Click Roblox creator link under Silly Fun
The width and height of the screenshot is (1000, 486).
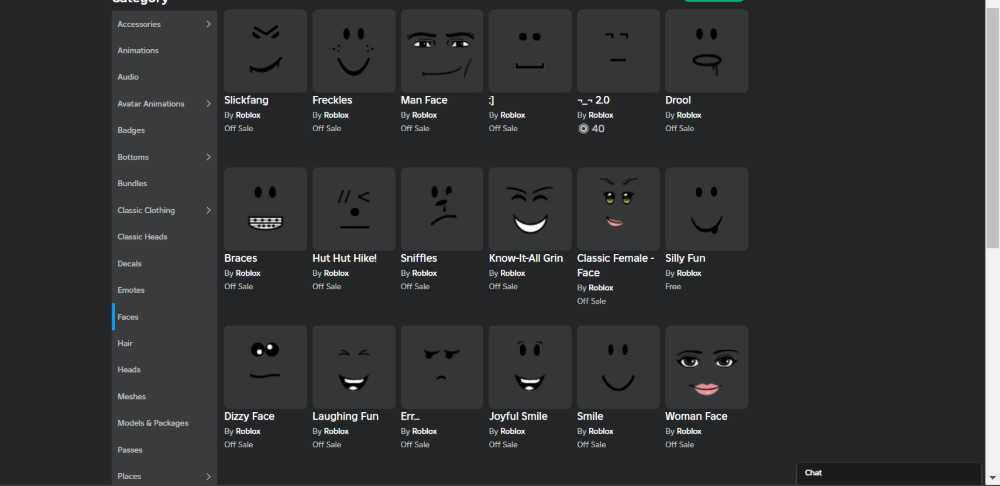[689, 274]
